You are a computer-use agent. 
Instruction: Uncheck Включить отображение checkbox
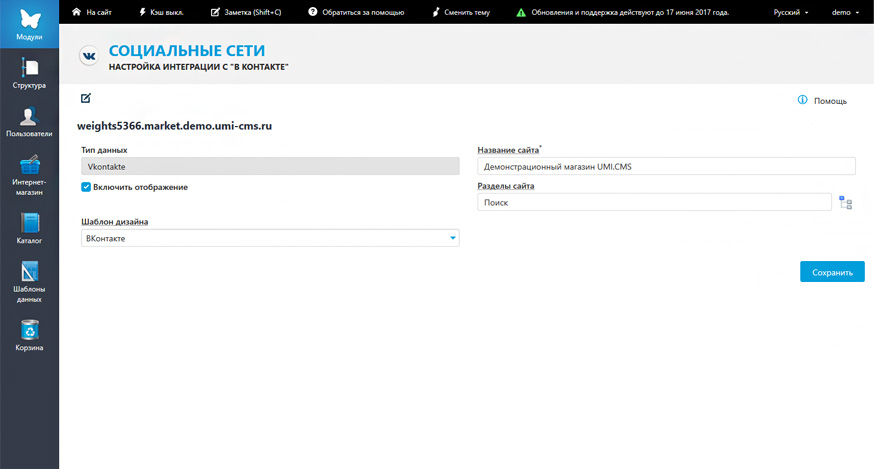click(x=86, y=187)
